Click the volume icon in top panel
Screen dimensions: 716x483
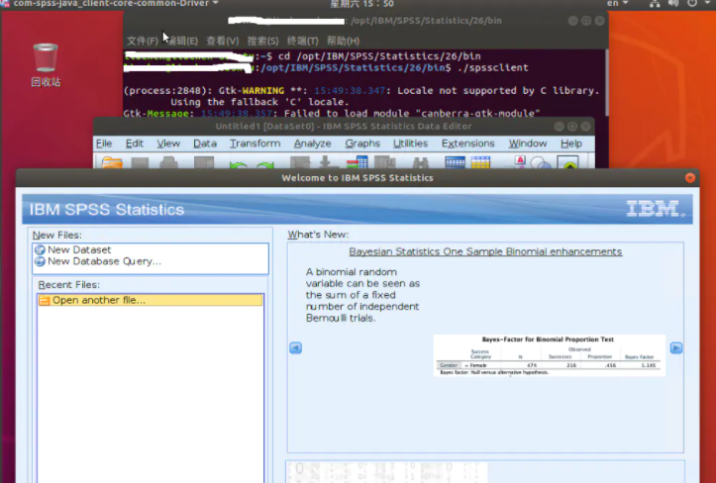(673, 4)
